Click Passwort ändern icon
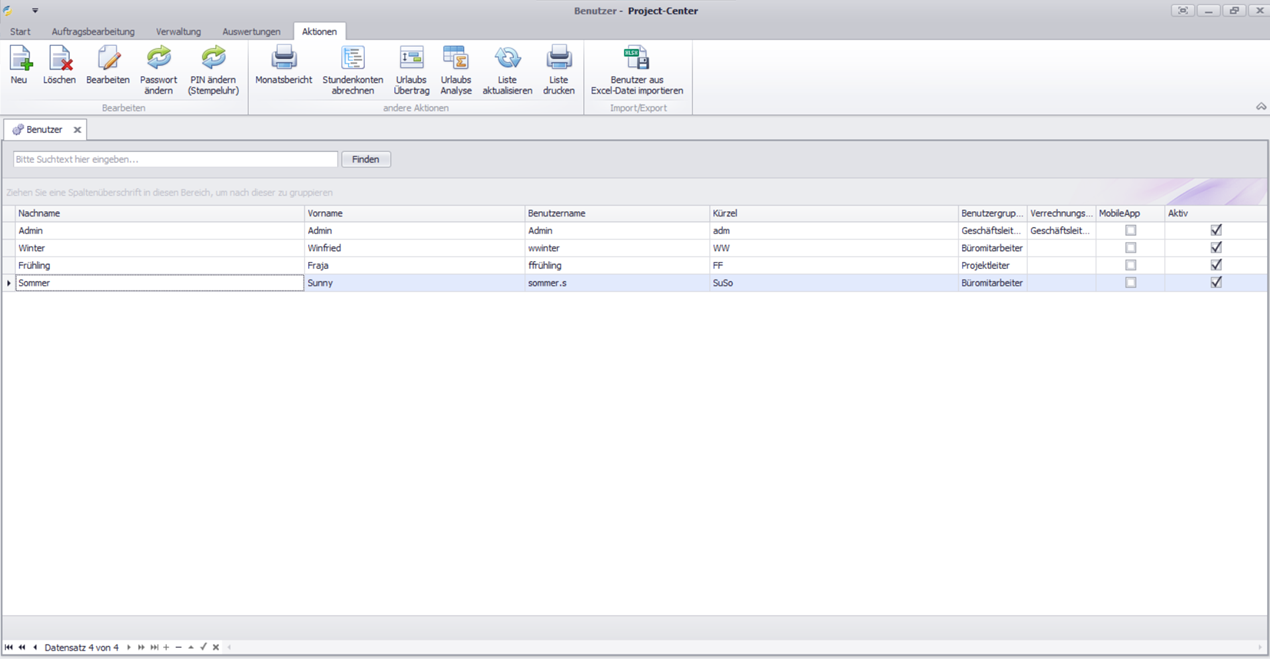This screenshot has width=1270, height=659. pos(159,60)
